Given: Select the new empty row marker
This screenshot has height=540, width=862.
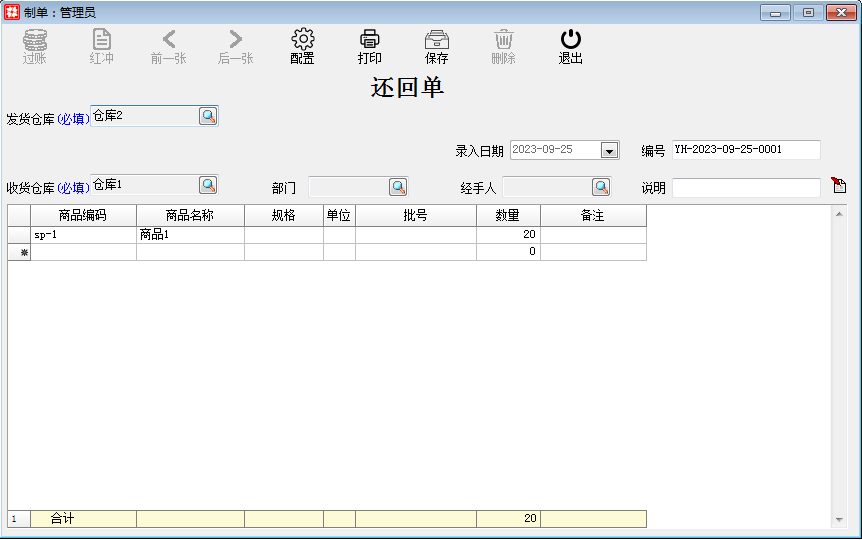Looking at the screenshot, I should point(19,252).
